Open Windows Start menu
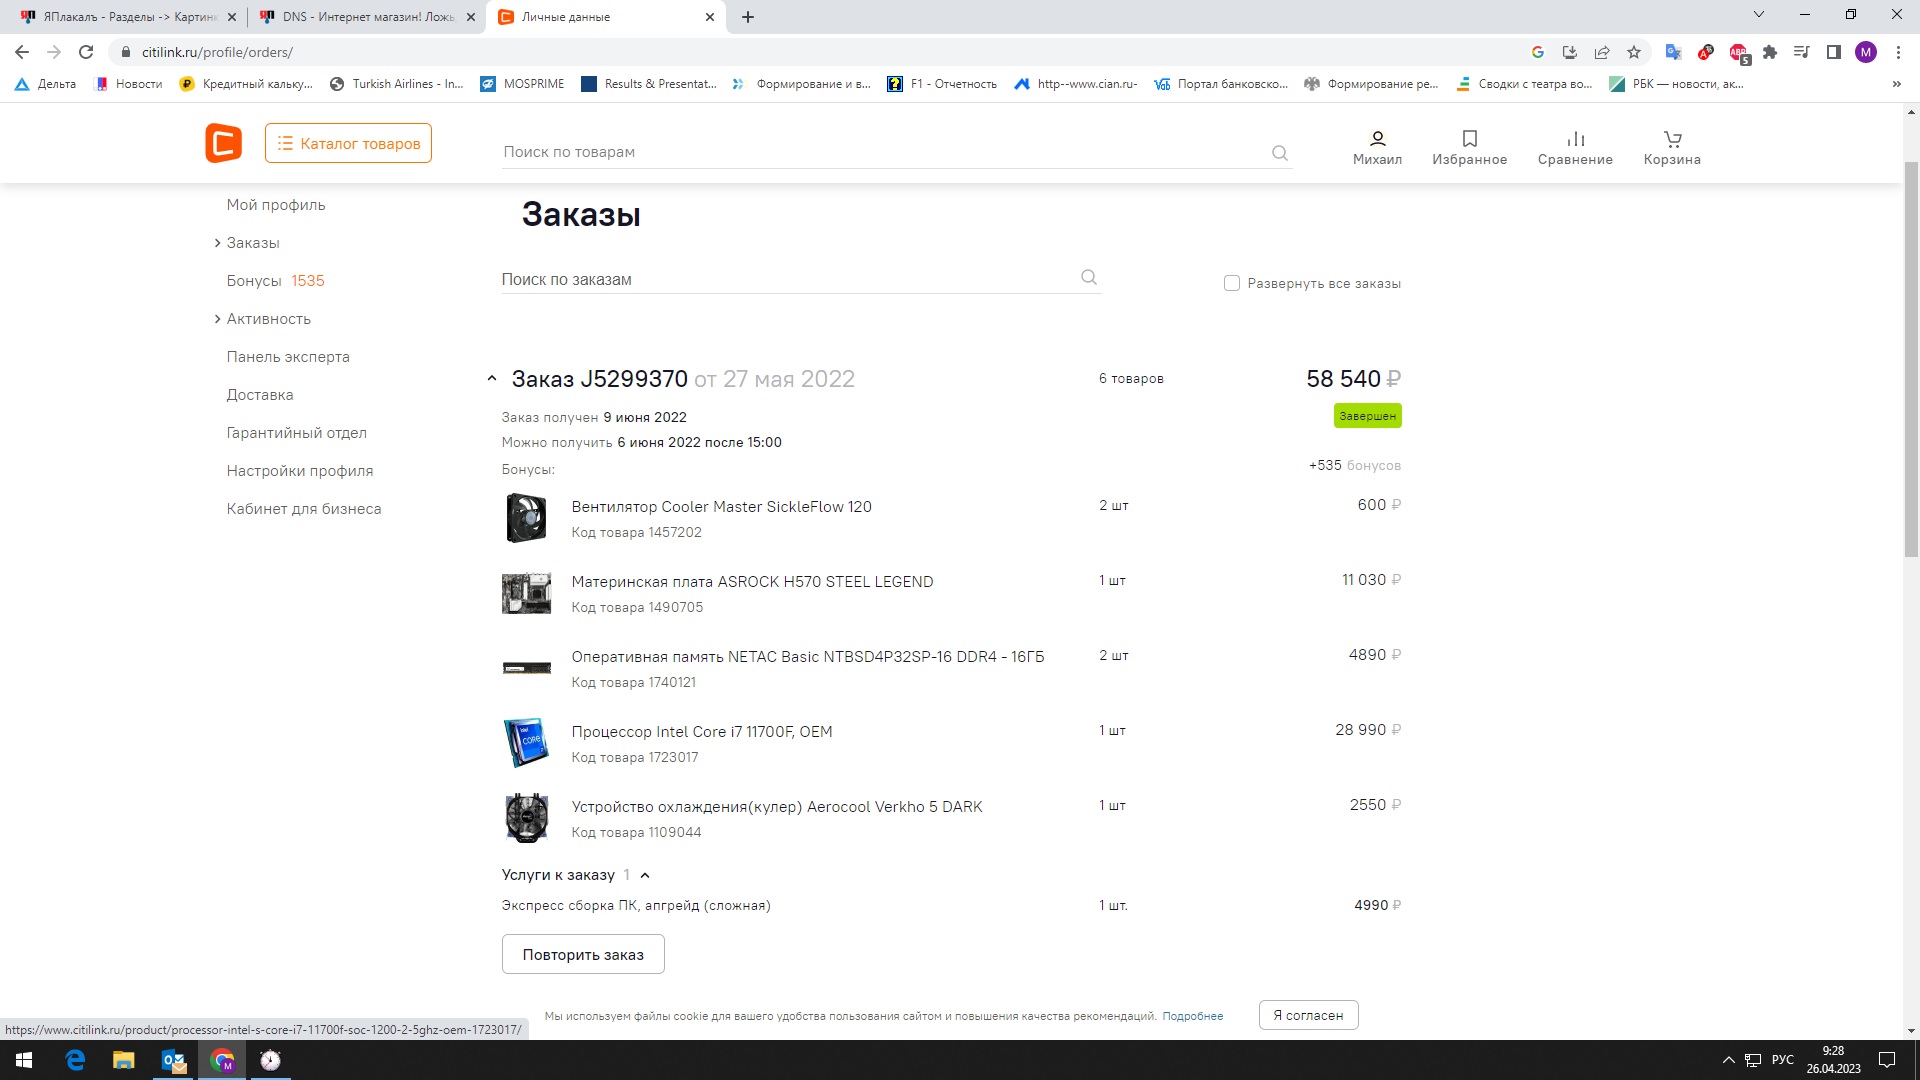1920x1080 pixels. click(24, 1060)
